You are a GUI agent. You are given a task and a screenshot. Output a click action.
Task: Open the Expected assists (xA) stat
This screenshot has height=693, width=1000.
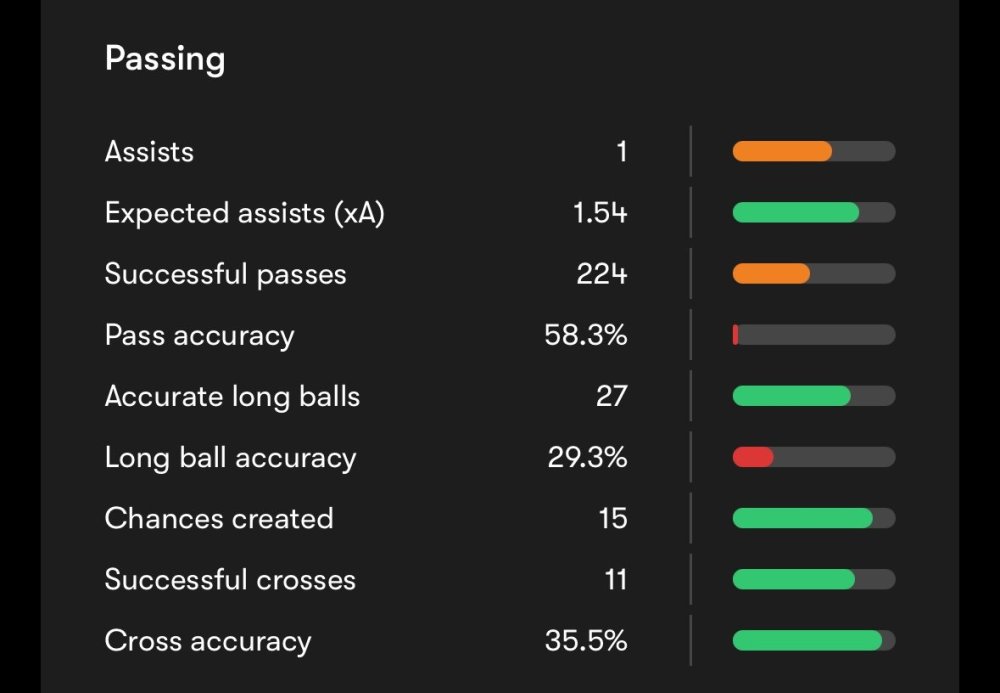tap(244, 213)
